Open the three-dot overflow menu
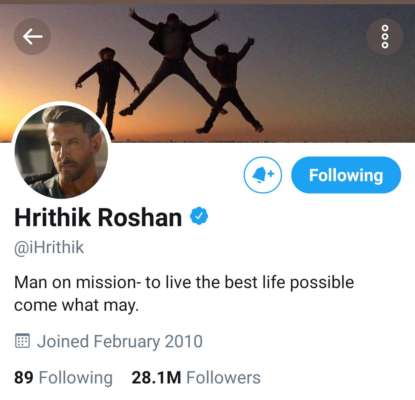Screen dimensions: 415x400 point(385,36)
